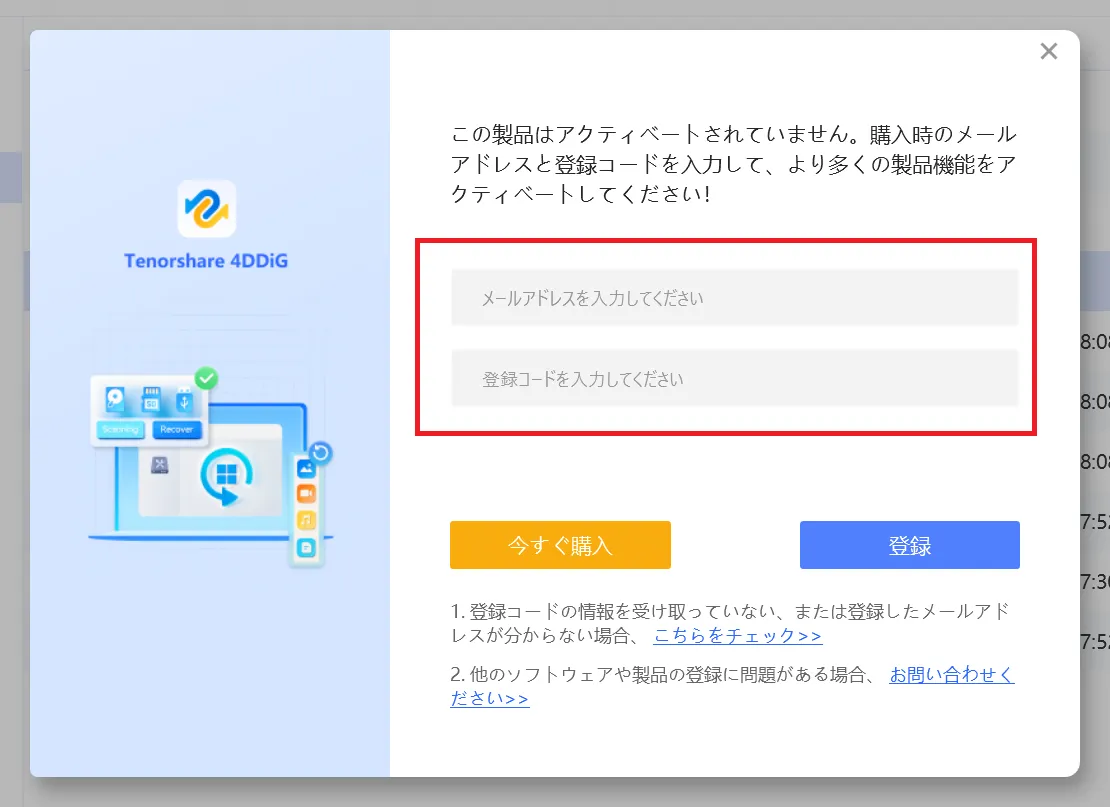1110x807 pixels.
Task: Click the blue photo icon in the file strip
Action: click(307, 468)
